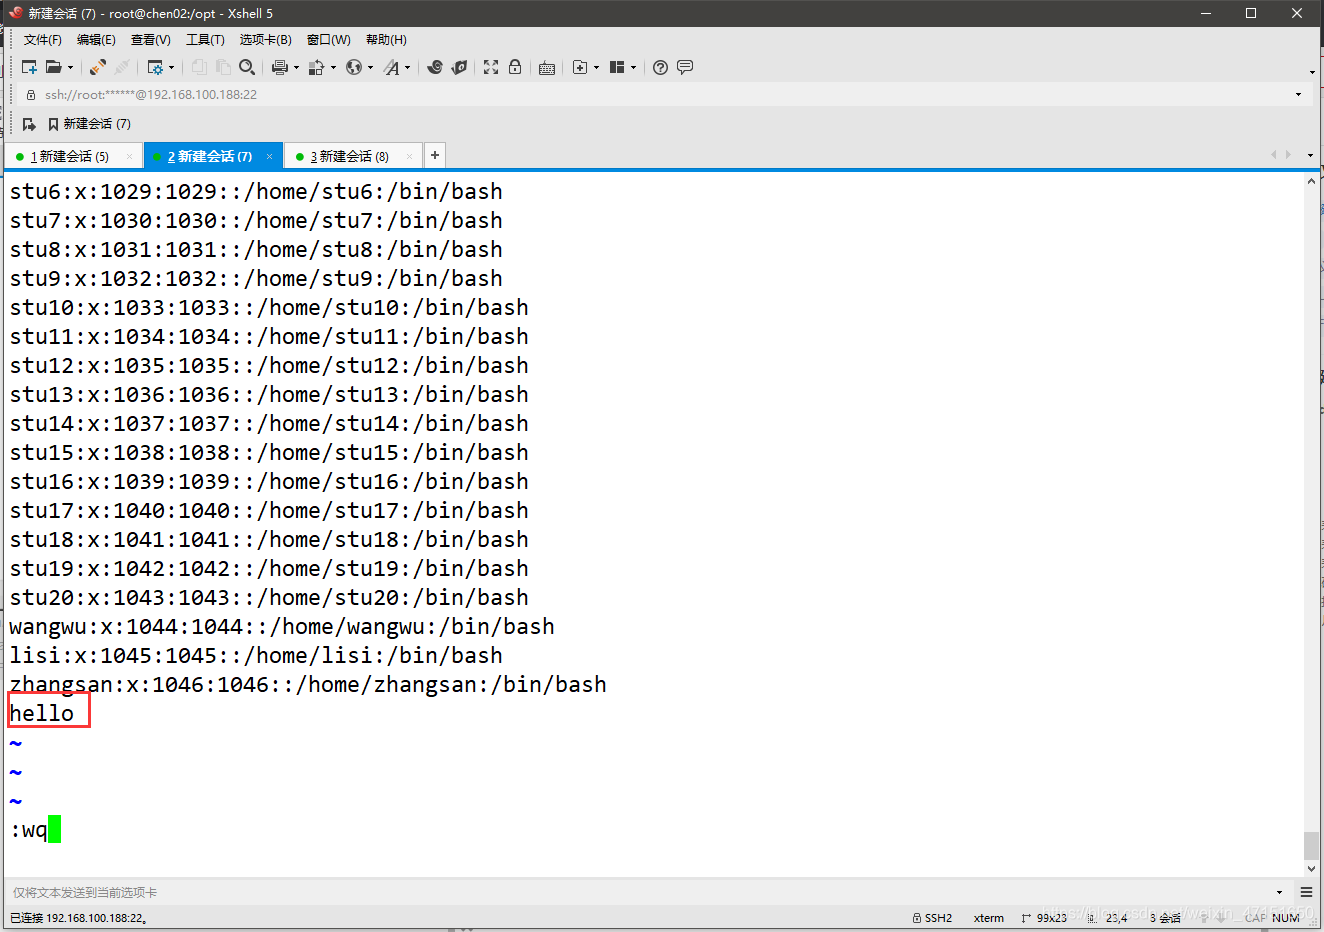Screen dimensions: 1324x932
Task: Click the Paste clipboard icon
Action: click(x=223, y=67)
